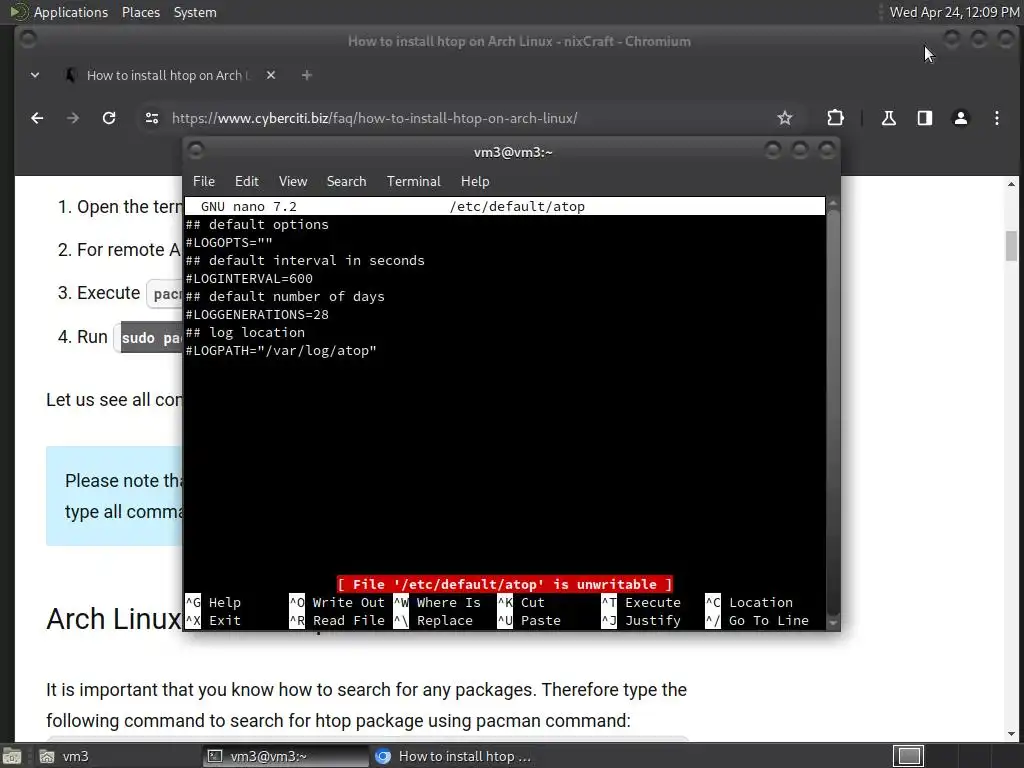Click the terminal title 'vm3@vm3:~'
Image resolution: width=1024 pixels, height=768 pixels.
click(513, 152)
